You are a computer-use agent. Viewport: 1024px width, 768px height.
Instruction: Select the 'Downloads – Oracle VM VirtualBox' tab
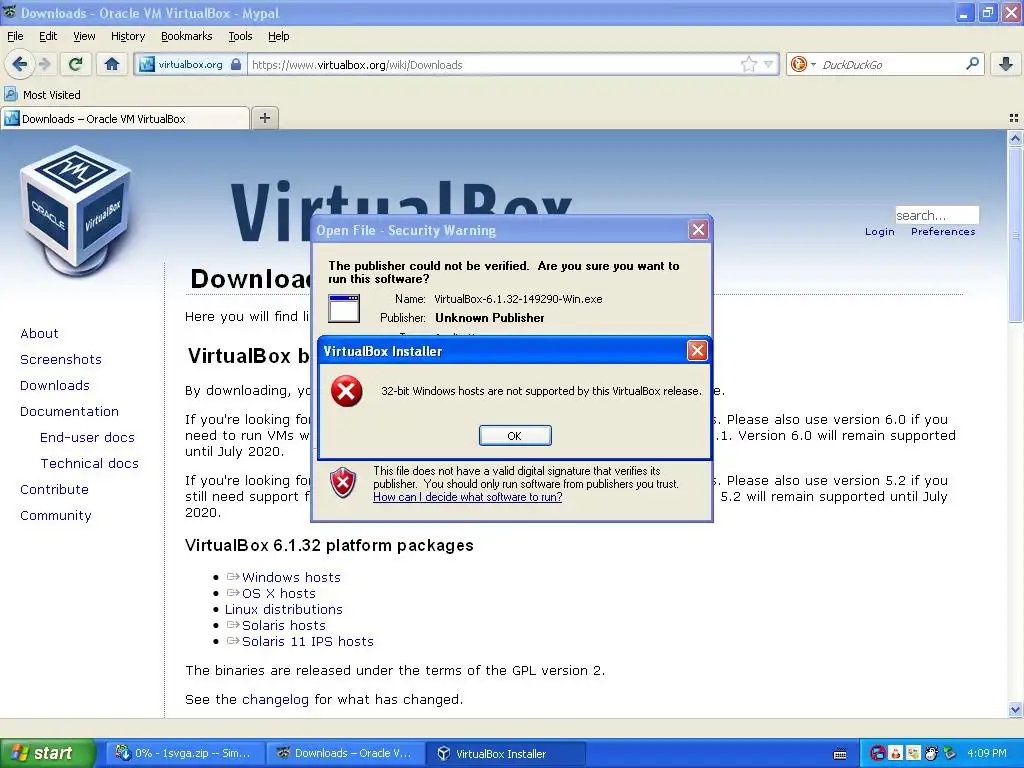pos(125,118)
